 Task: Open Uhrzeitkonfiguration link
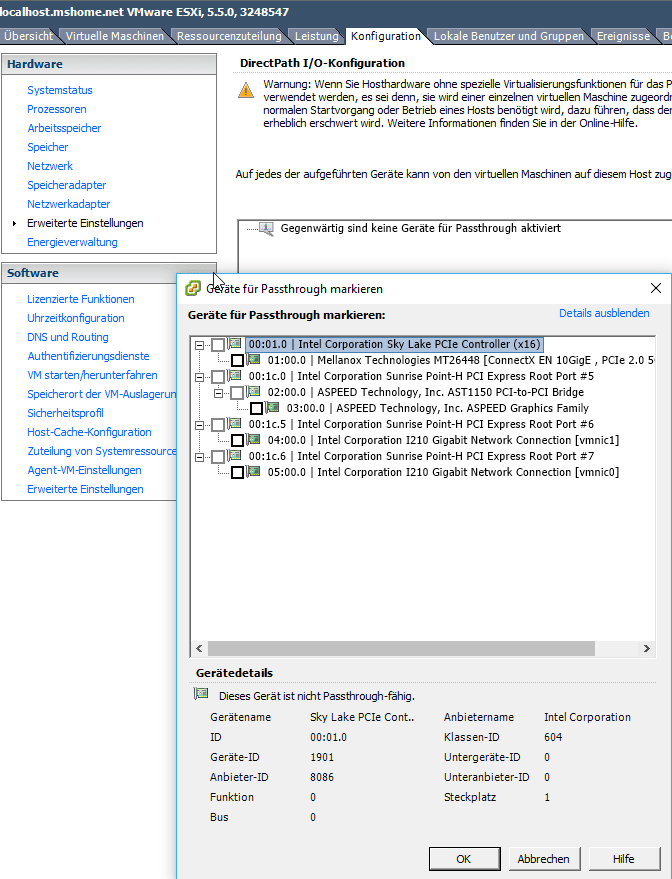[76, 318]
